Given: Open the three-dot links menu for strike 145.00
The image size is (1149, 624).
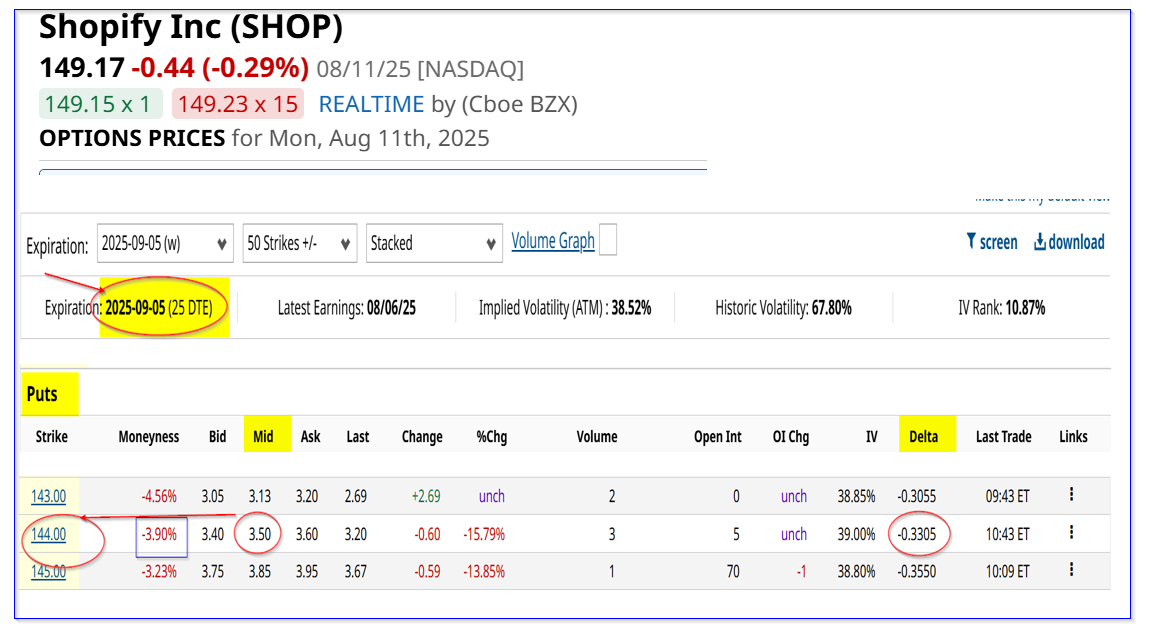Looking at the screenshot, I should (1071, 569).
